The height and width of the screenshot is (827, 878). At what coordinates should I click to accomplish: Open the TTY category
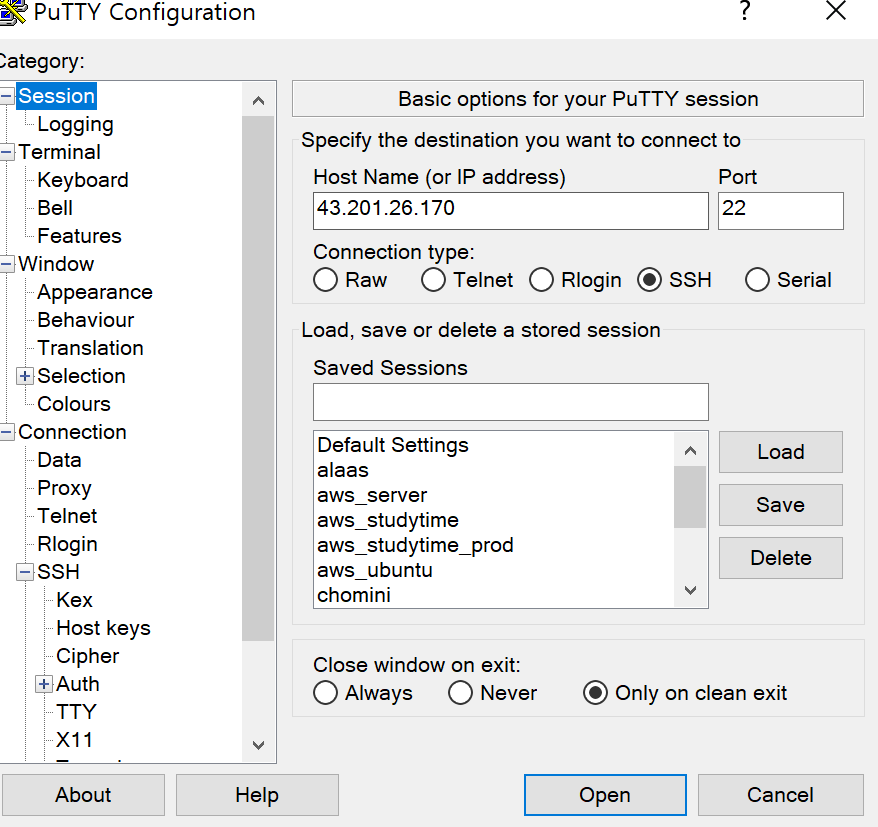(77, 712)
